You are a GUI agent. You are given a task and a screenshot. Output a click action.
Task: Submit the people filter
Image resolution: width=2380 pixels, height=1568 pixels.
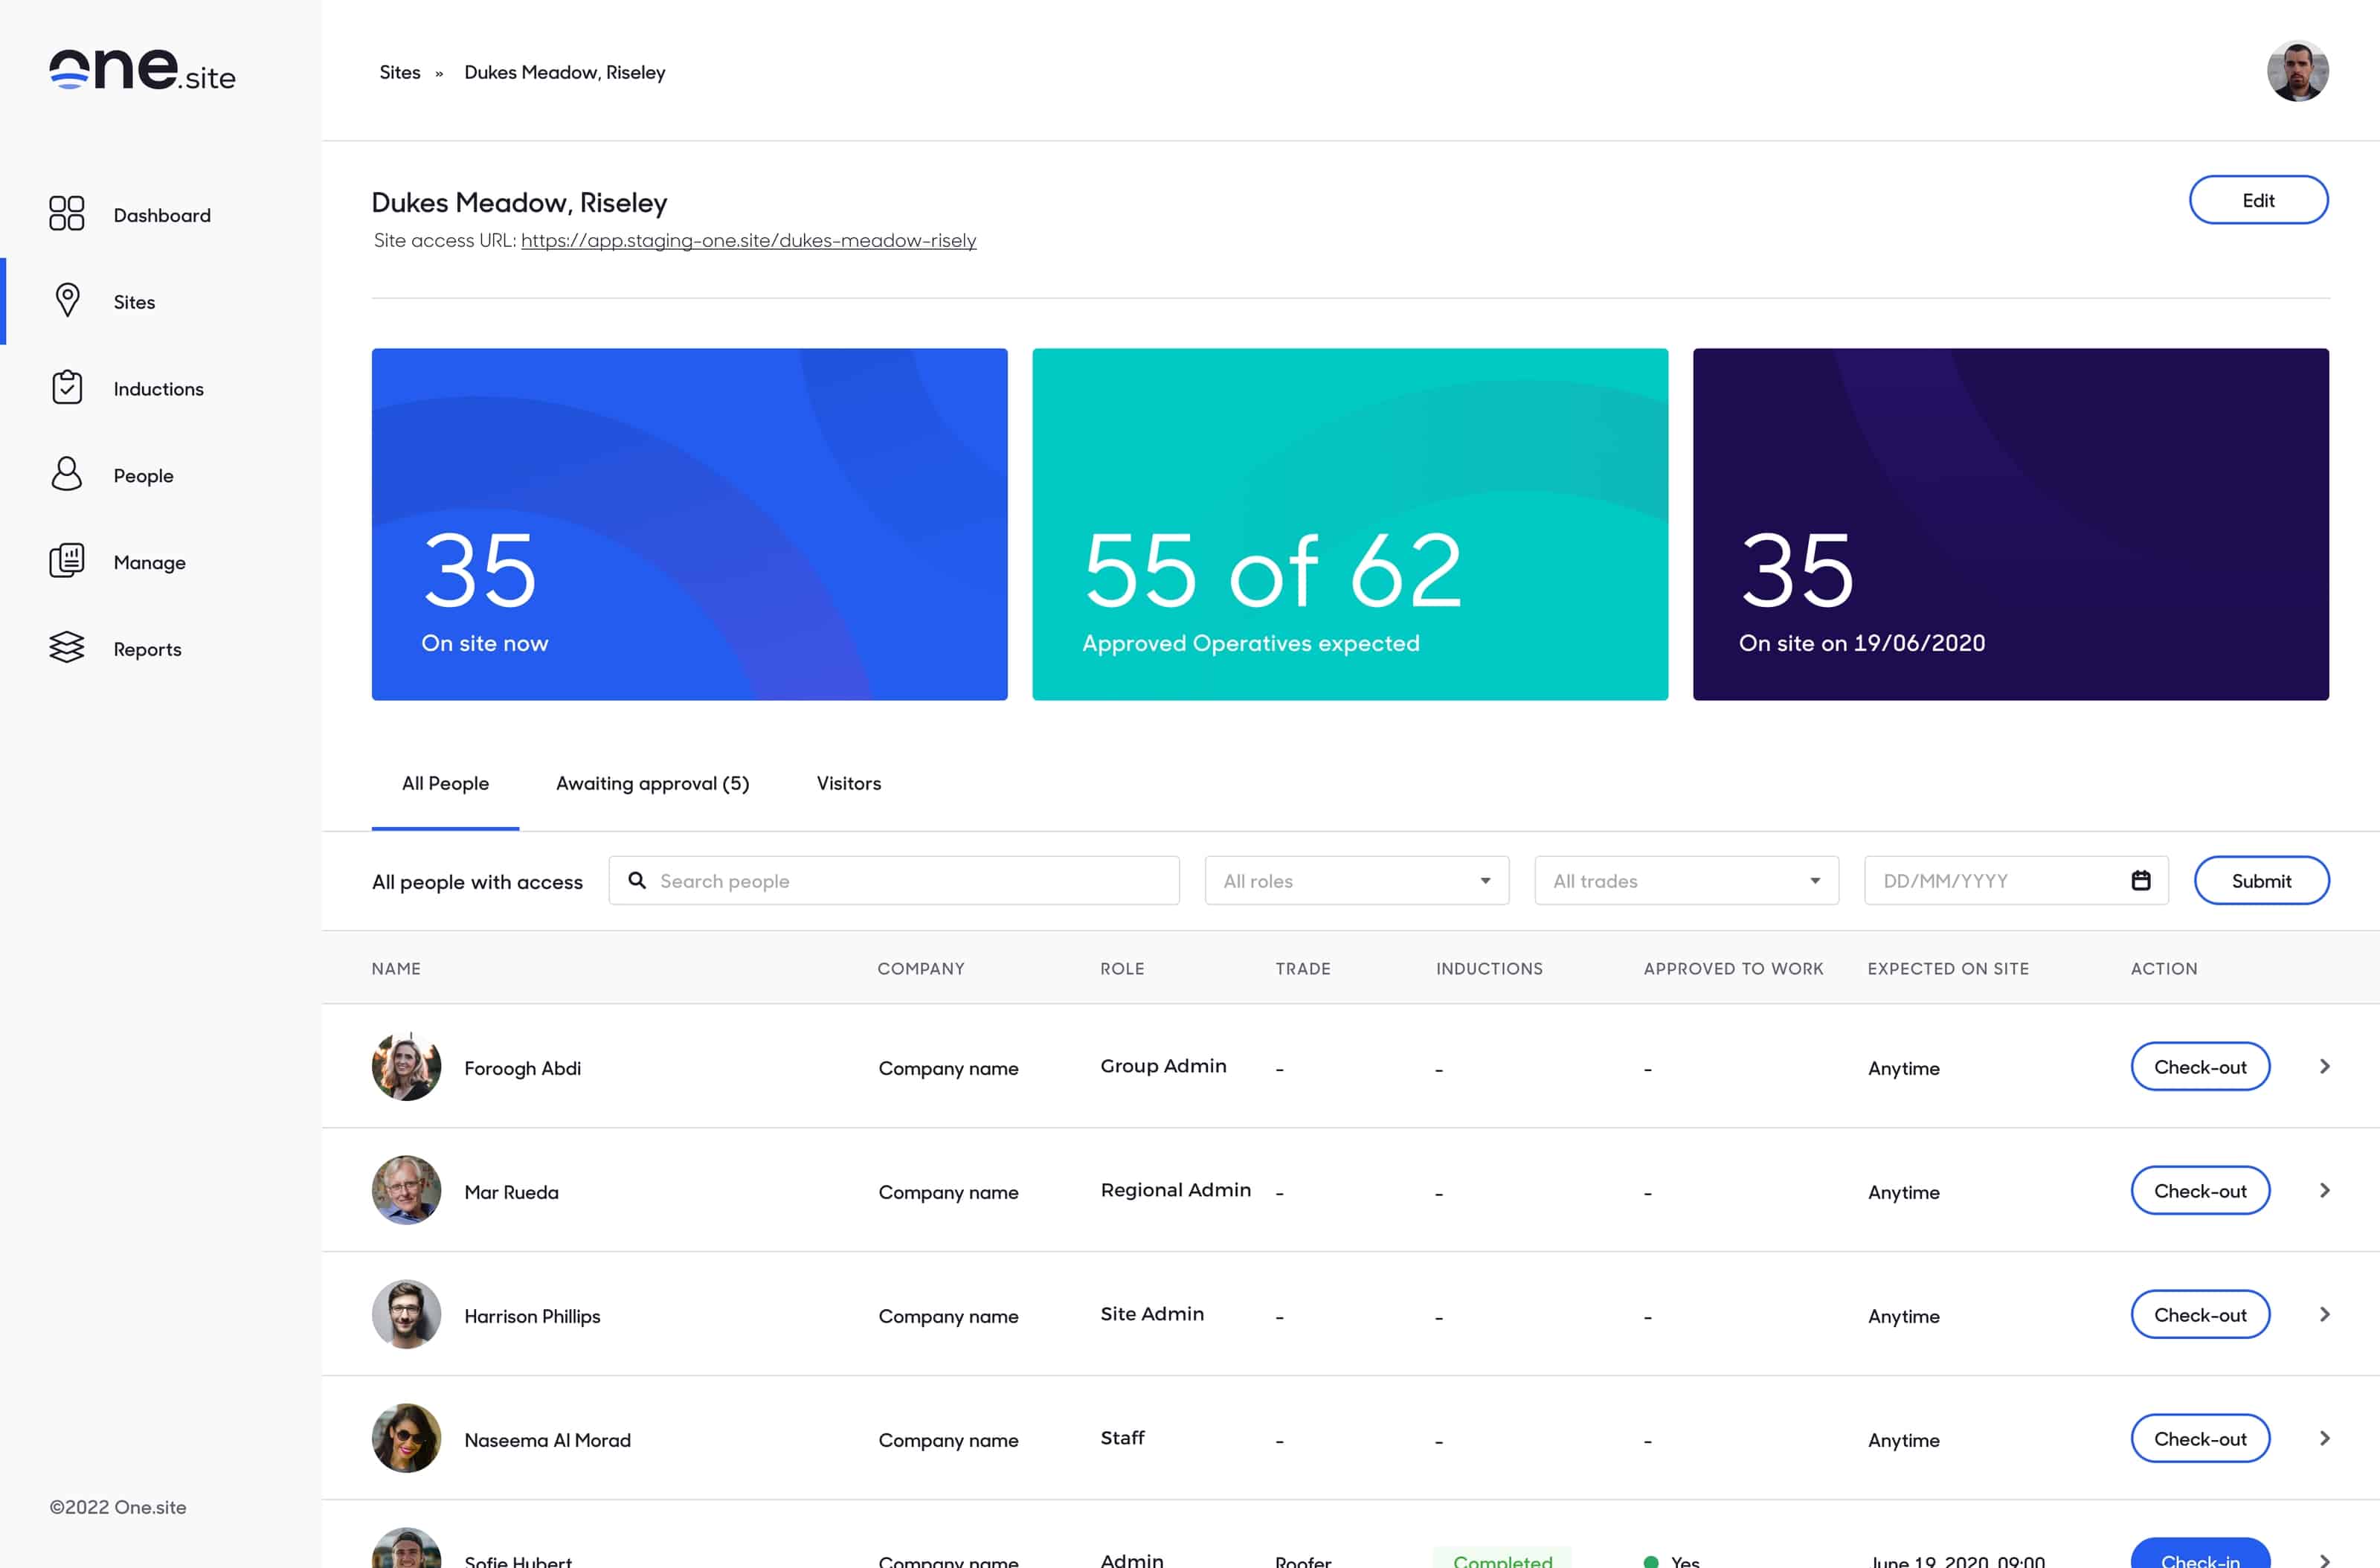(x=2260, y=880)
